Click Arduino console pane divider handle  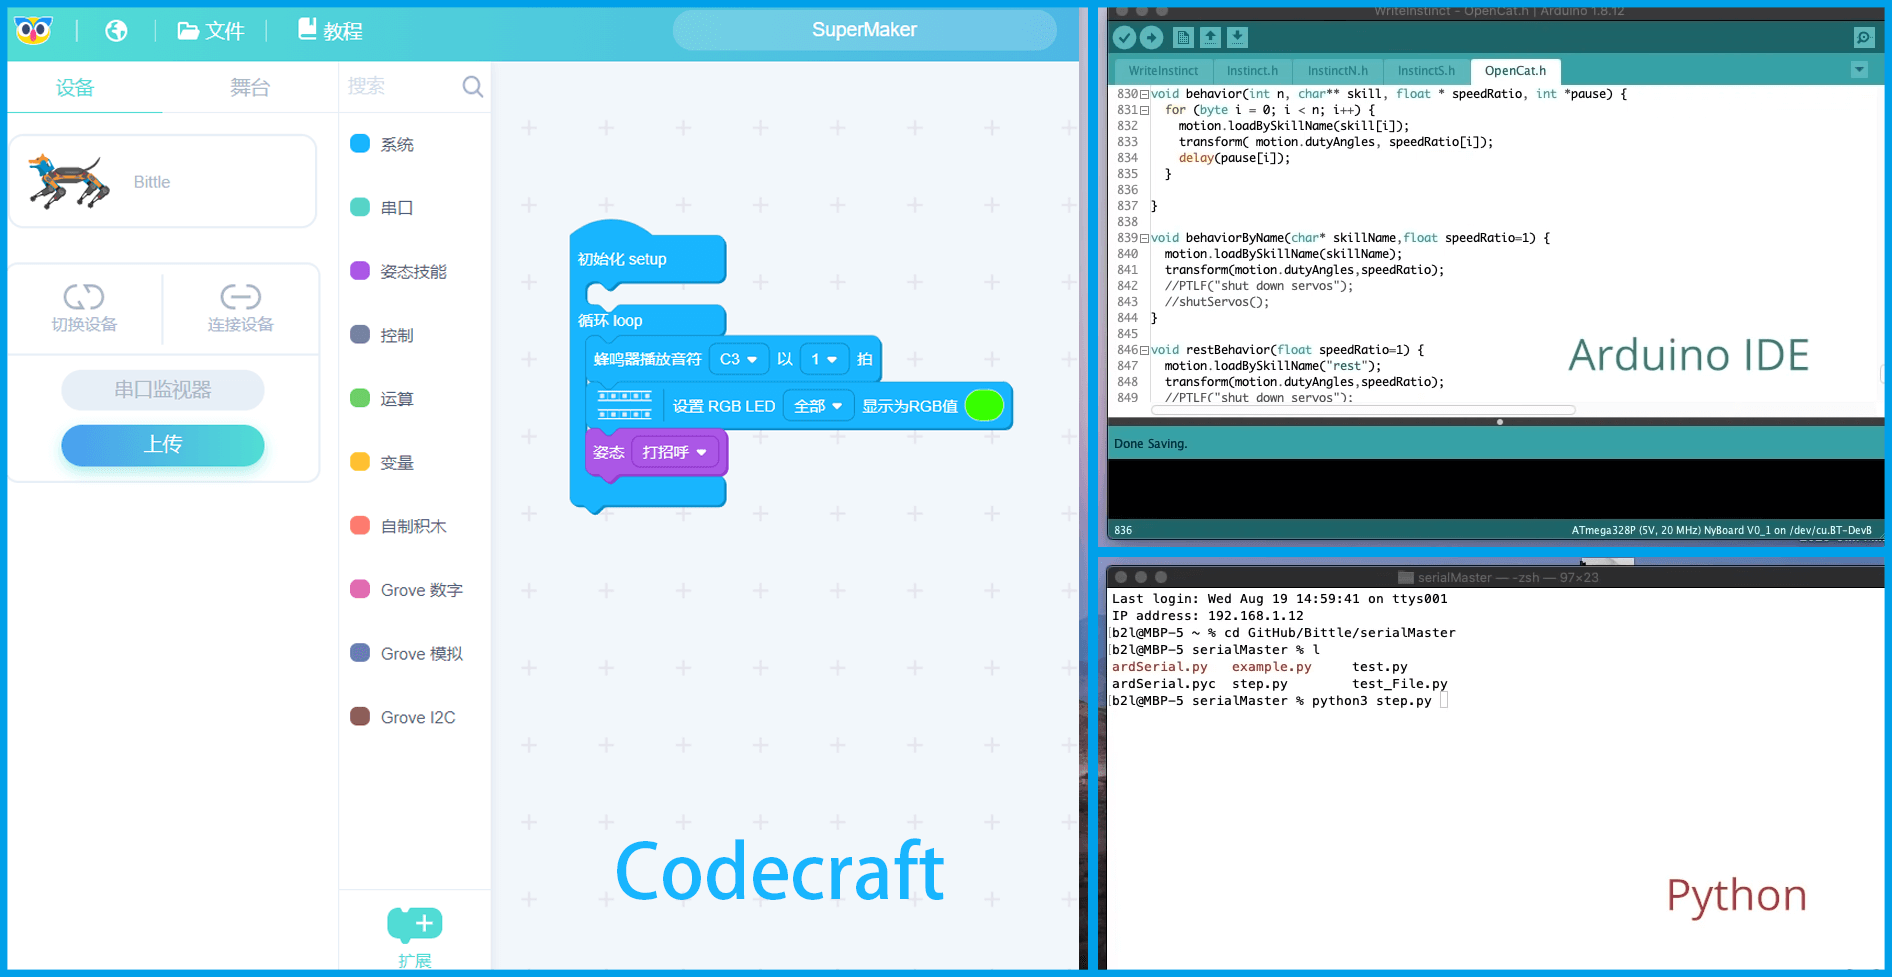point(1499,422)
